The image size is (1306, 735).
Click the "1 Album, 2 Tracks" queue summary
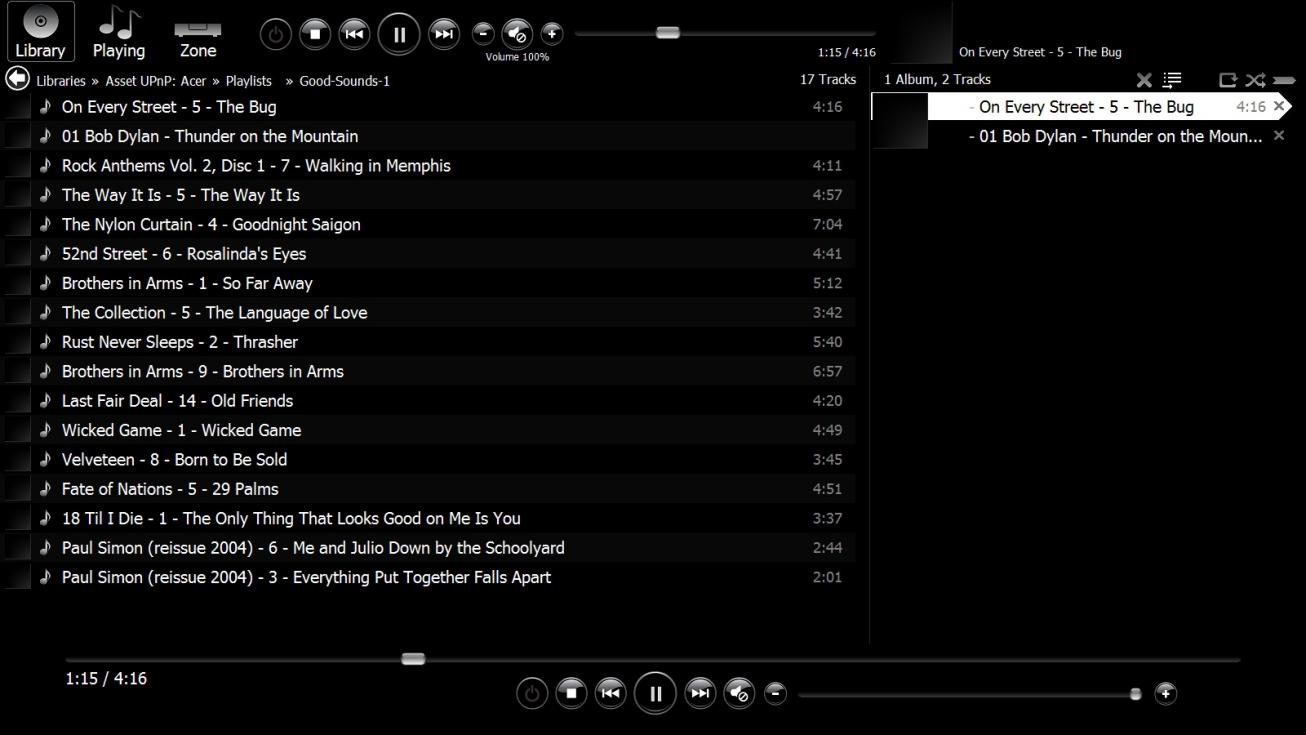pyautogui.click(x=937, y=79)
